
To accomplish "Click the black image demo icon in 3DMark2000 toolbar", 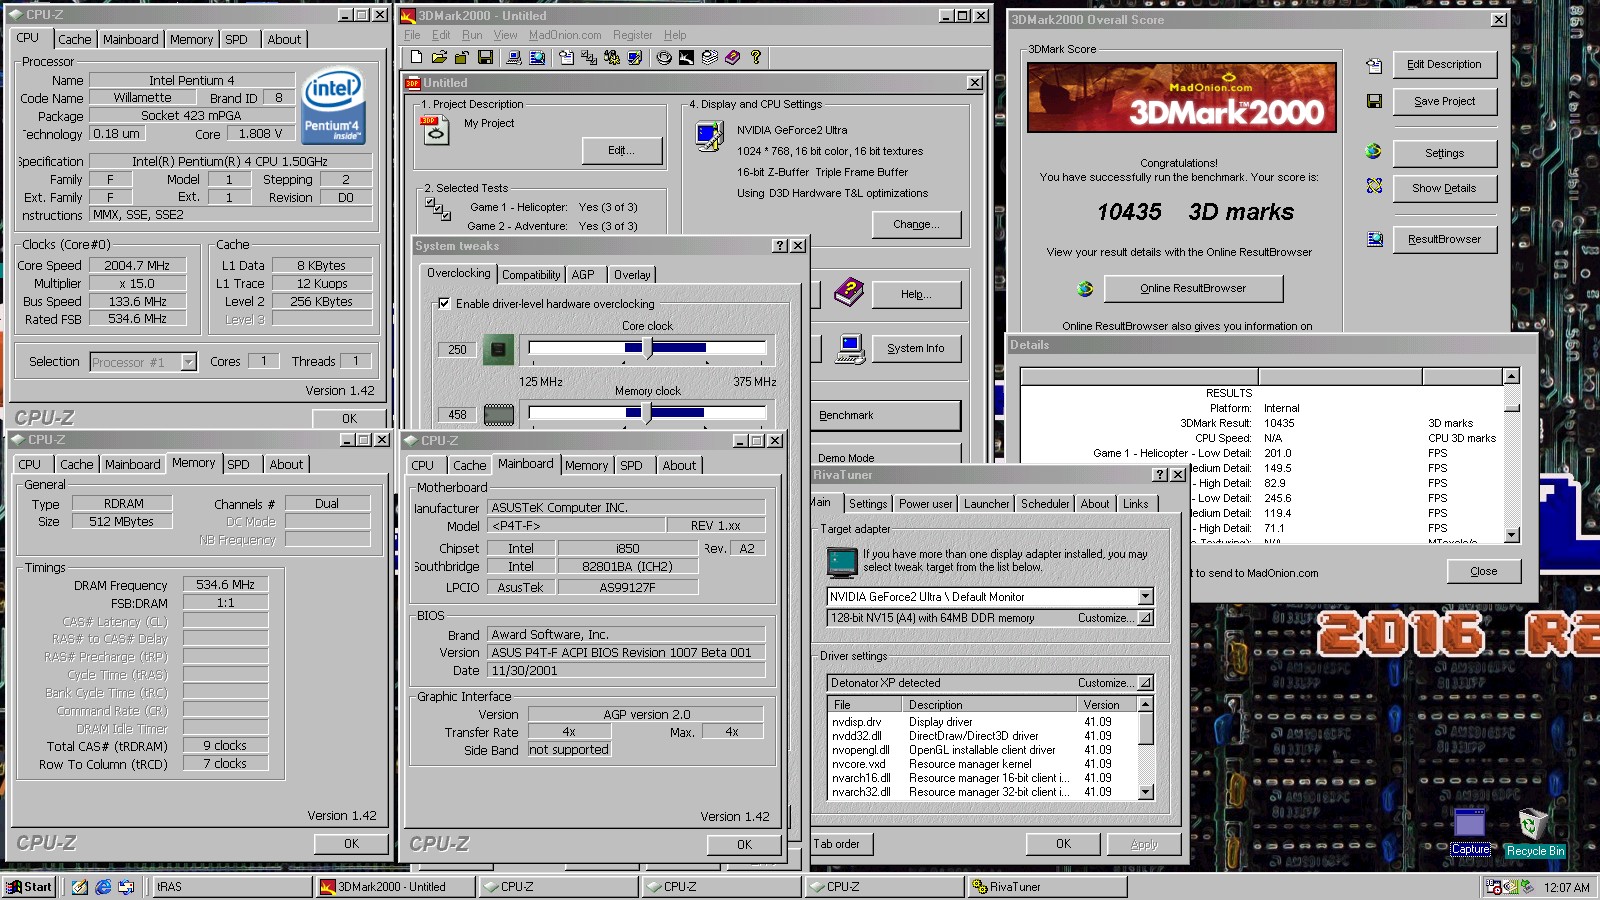I will coord(686,57).
